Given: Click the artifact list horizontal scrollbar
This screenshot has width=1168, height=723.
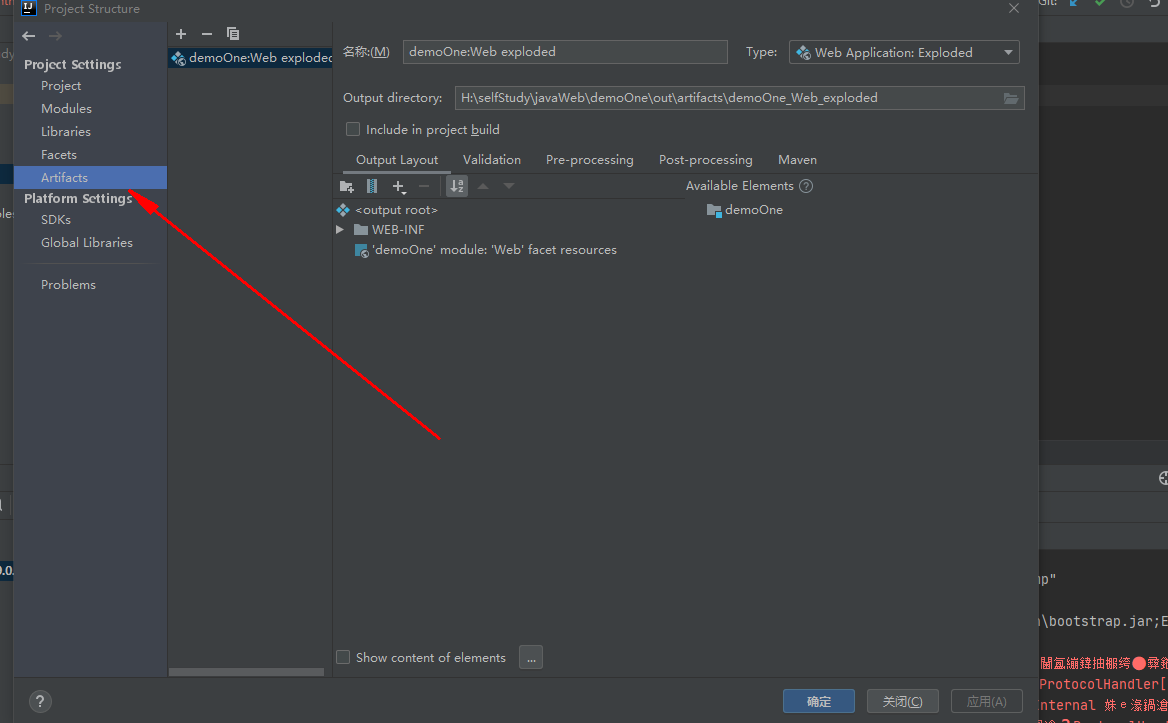Looking at the screenshot, I should [x=247, y=672].
